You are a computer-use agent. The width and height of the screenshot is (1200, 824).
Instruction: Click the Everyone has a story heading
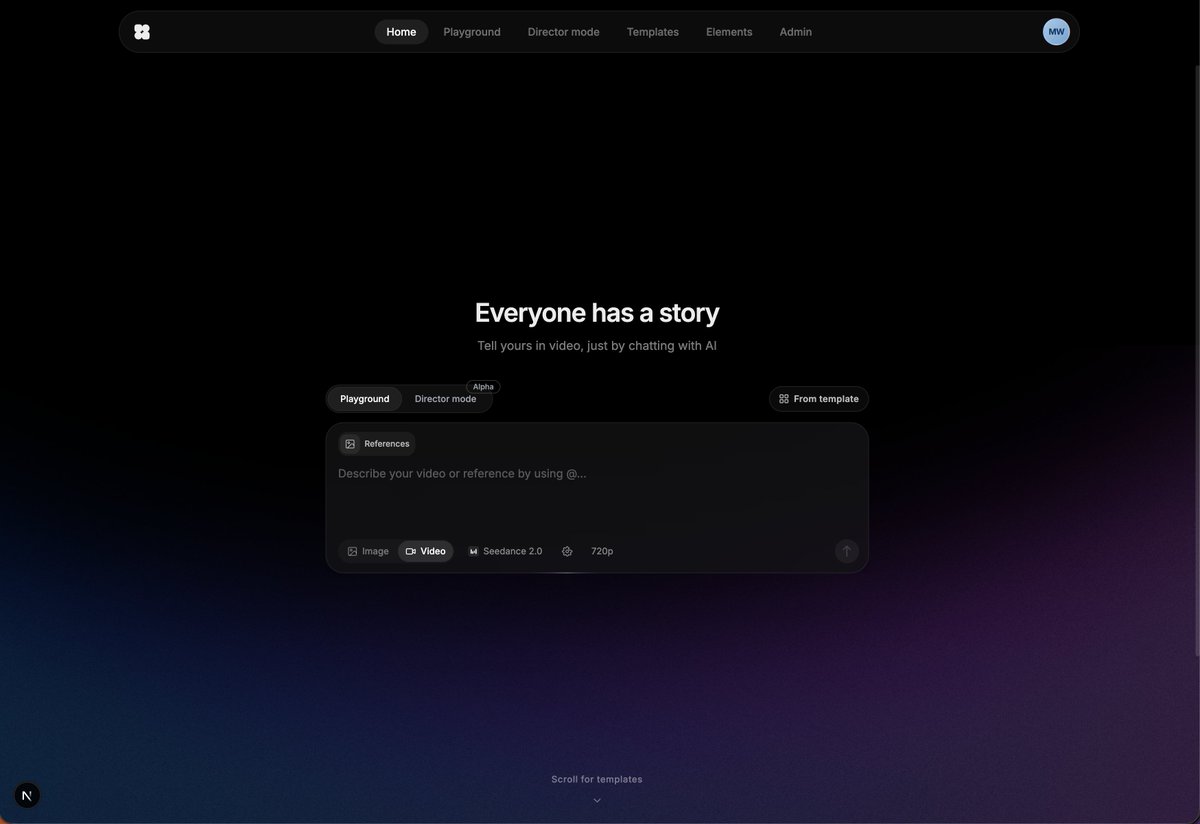pyautogui.click(x=597, y=312)
